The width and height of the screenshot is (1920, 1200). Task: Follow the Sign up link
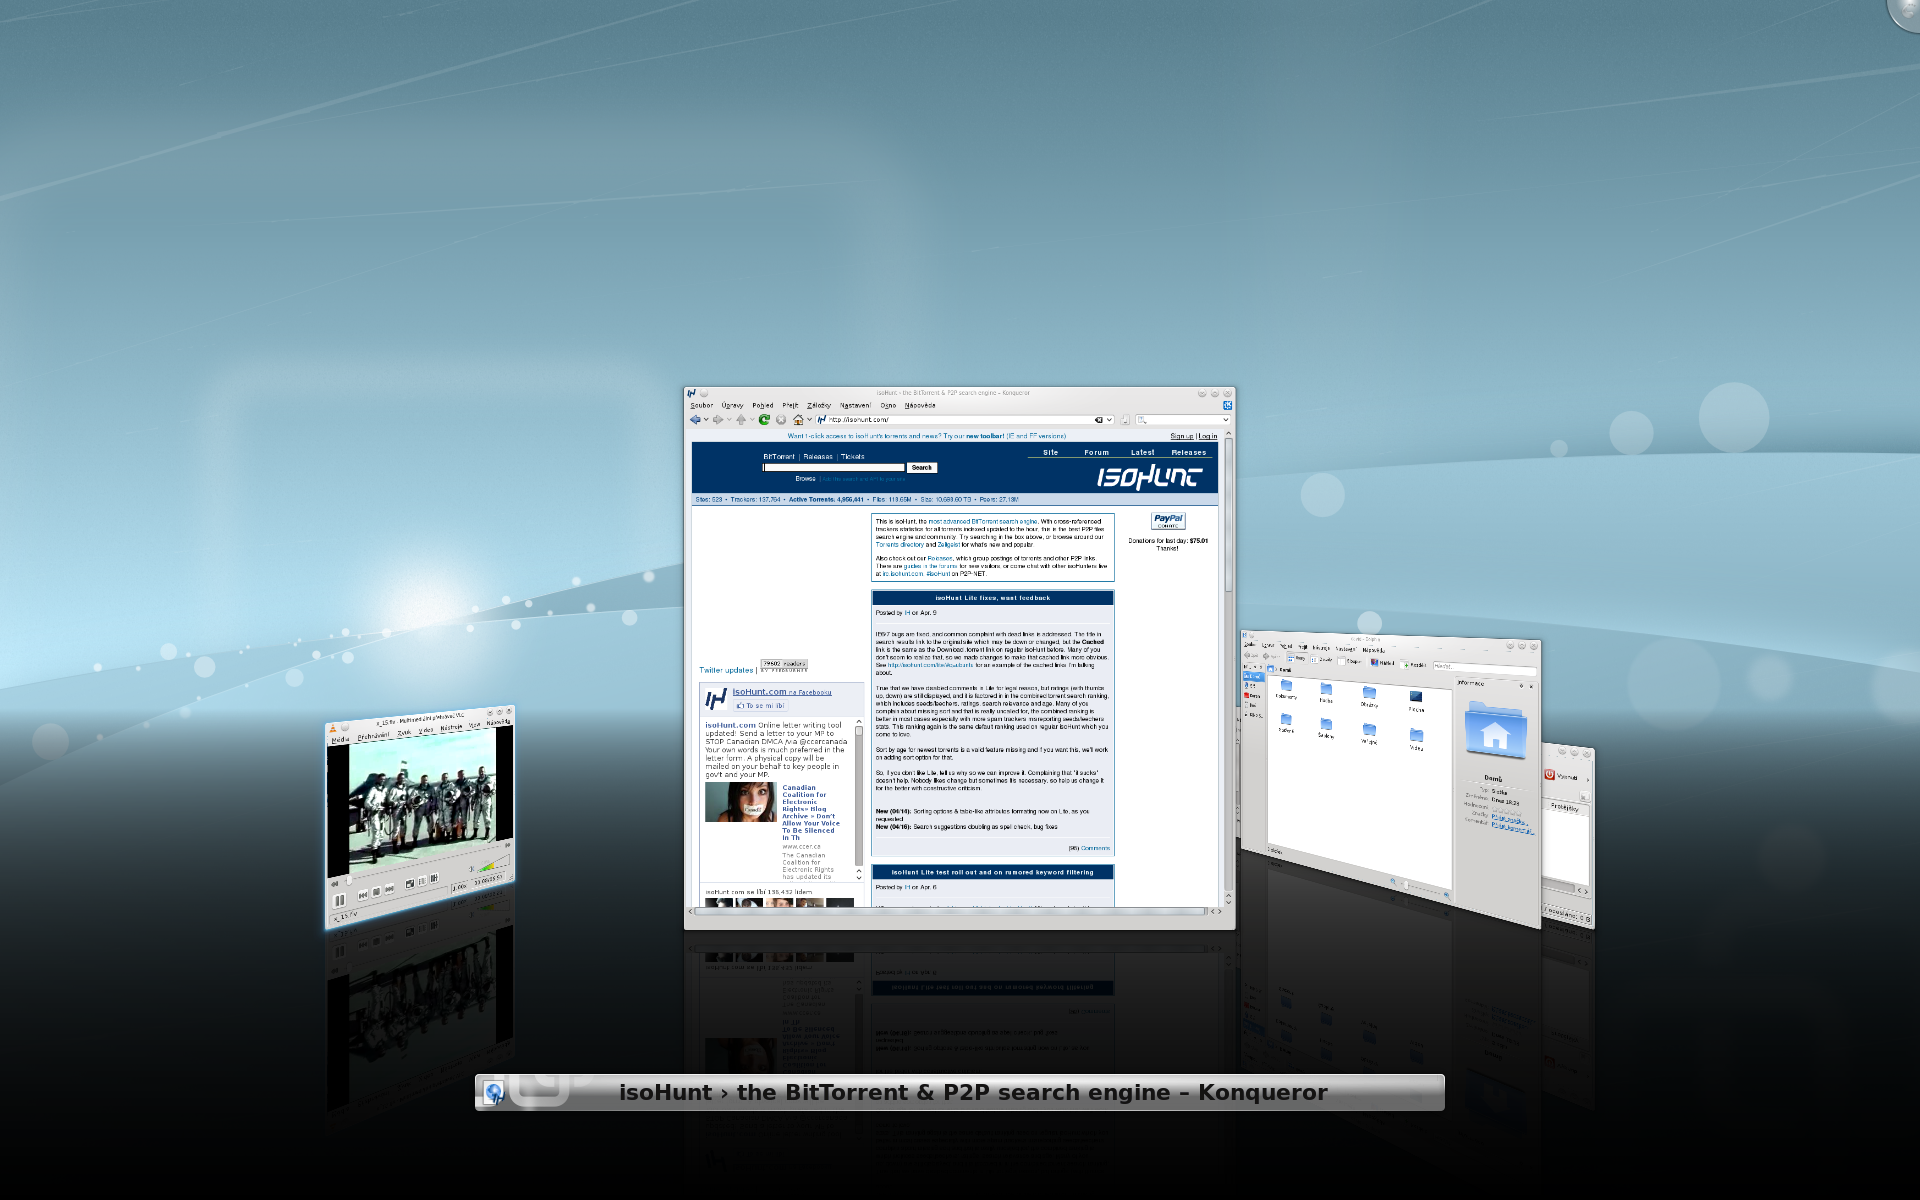click(1182, 436)
